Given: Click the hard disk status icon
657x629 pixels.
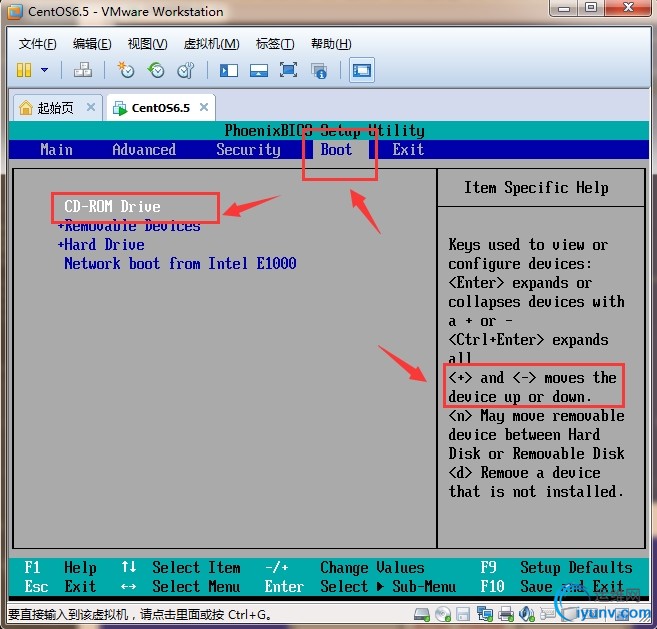Looking at the screenshot, I should coord(422,615).
